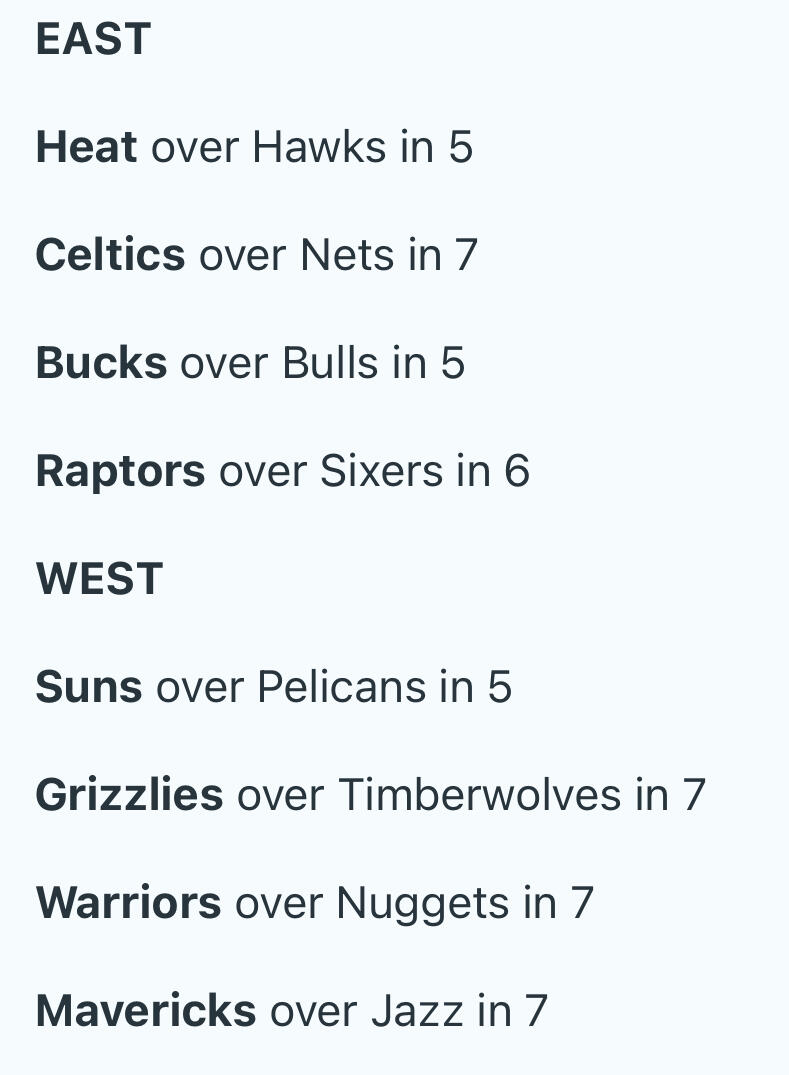Screen dimensions: 789x1075
Task: Click the text 'over Nets in 7'
Action: click(338, 255)
